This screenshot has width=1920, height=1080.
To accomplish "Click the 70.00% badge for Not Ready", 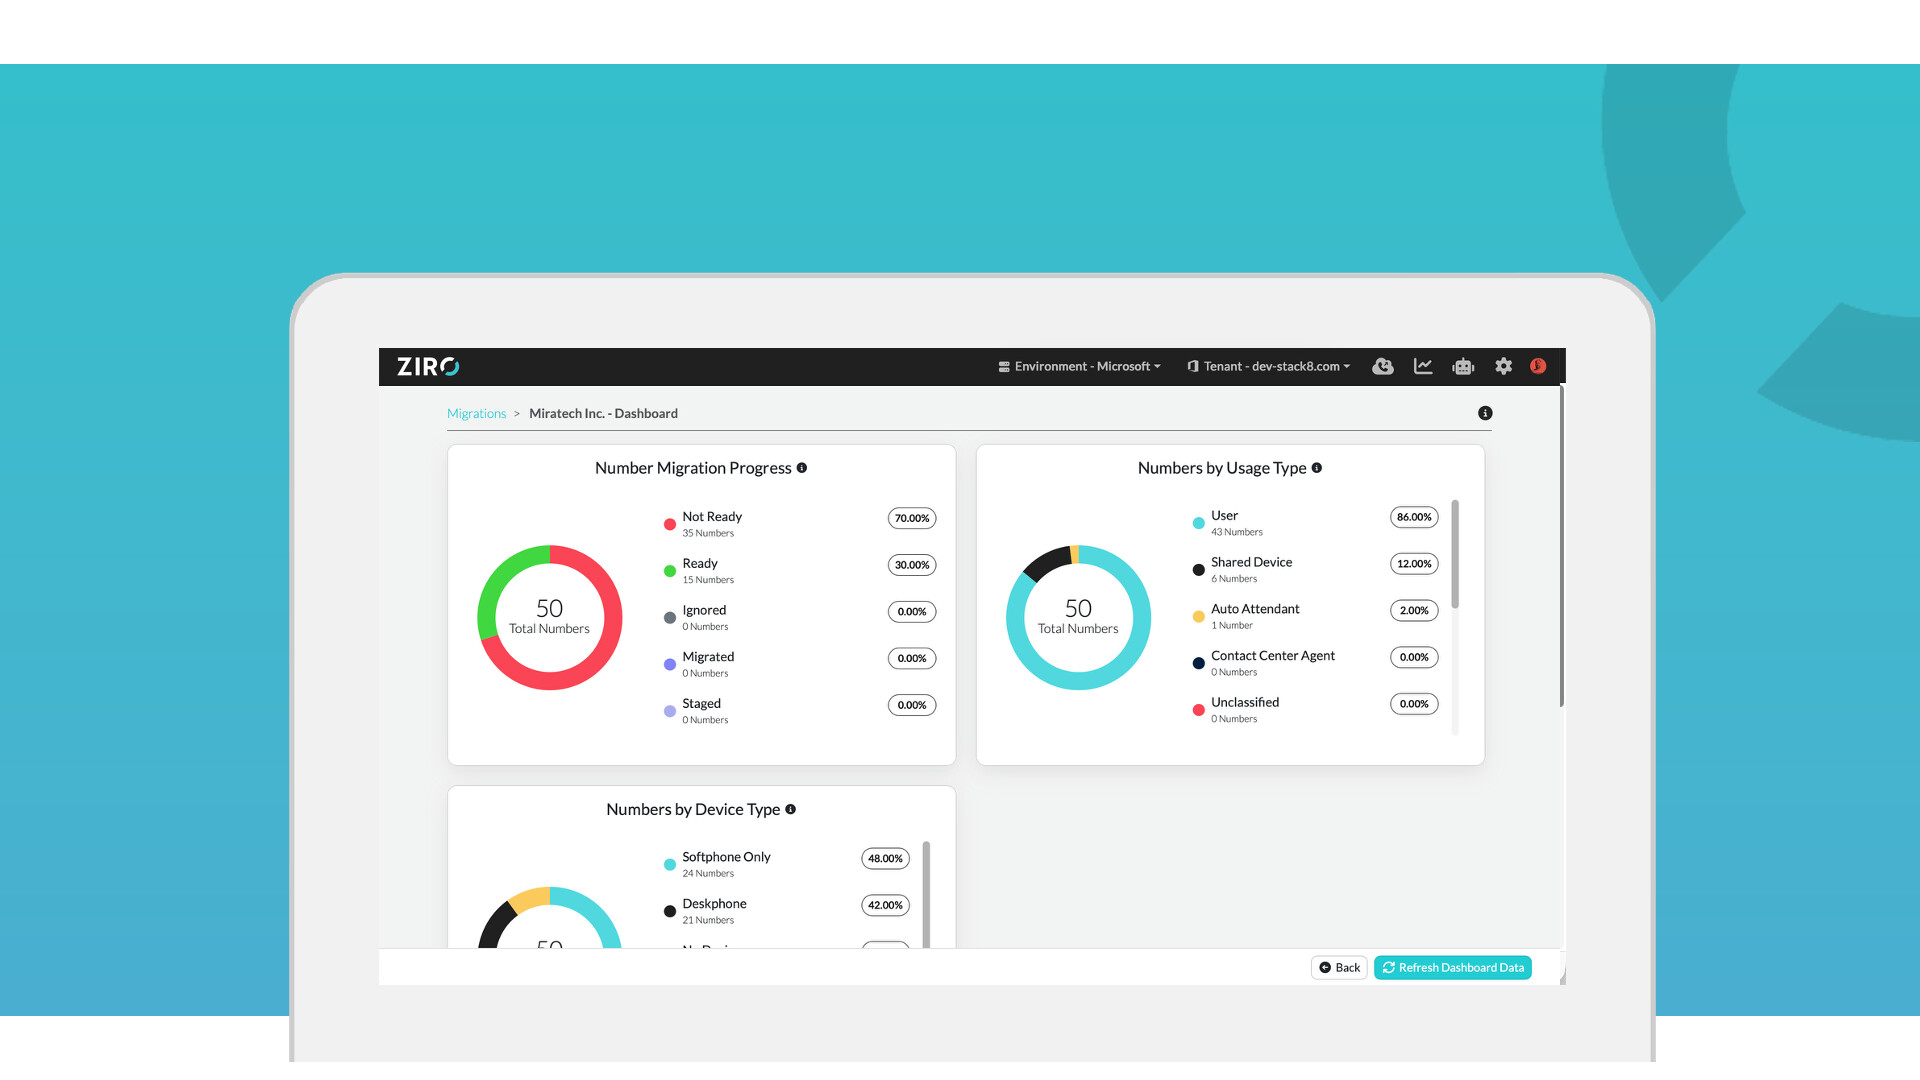I will 912,518.
